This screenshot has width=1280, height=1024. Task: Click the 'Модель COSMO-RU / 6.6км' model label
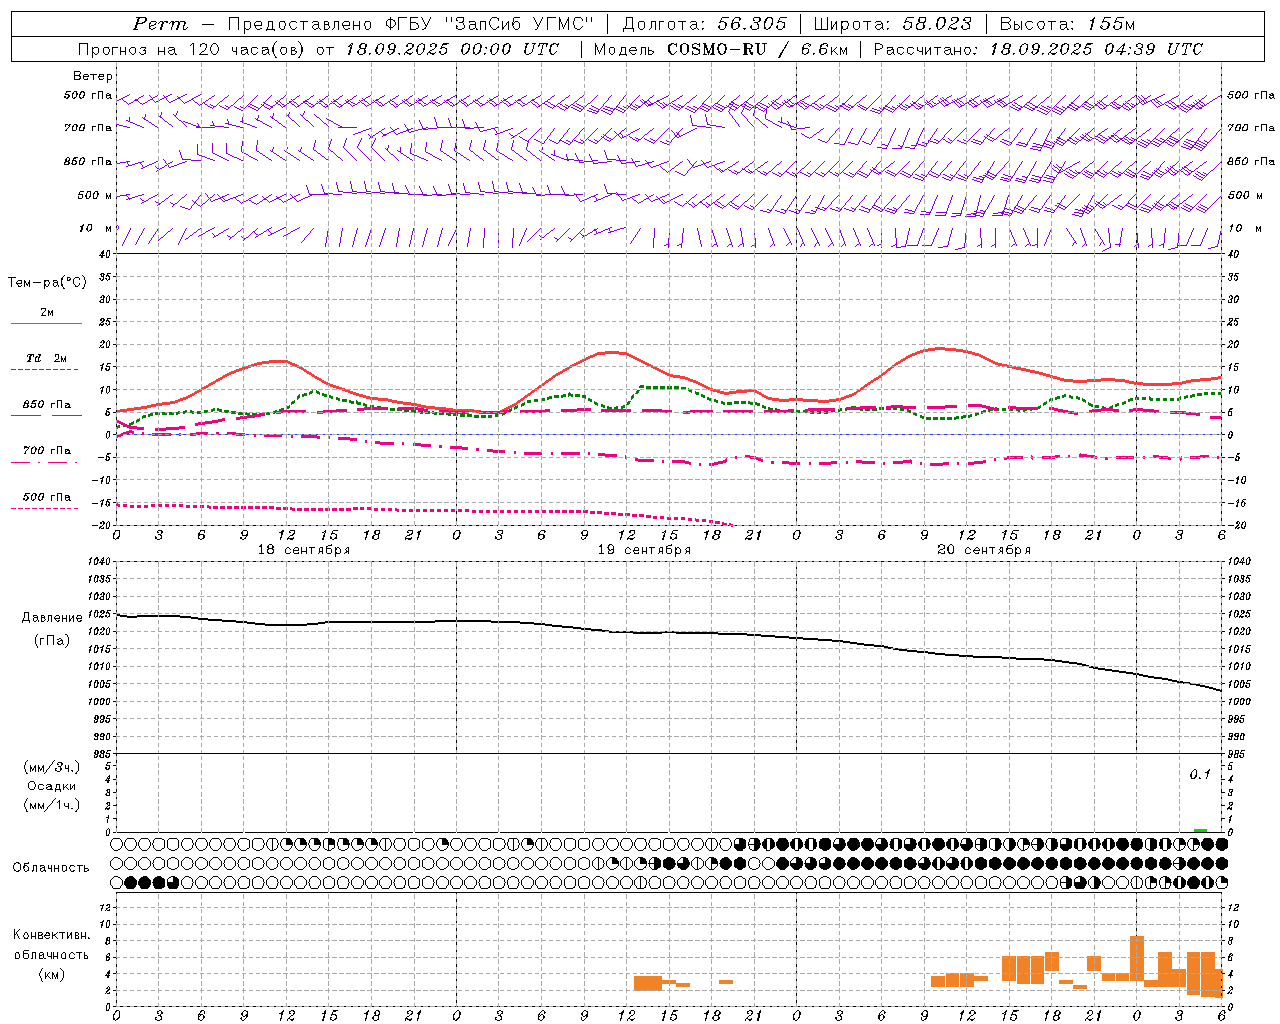click(x=721, y=49)
